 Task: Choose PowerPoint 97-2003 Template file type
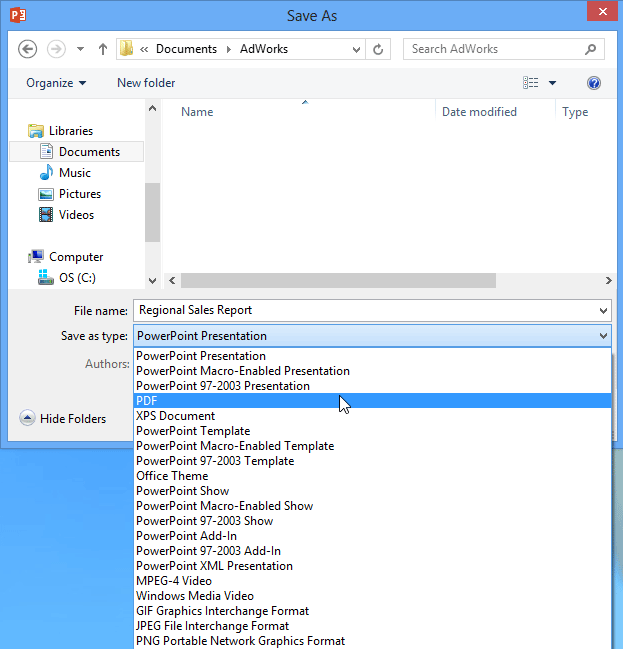pos(373,461)
